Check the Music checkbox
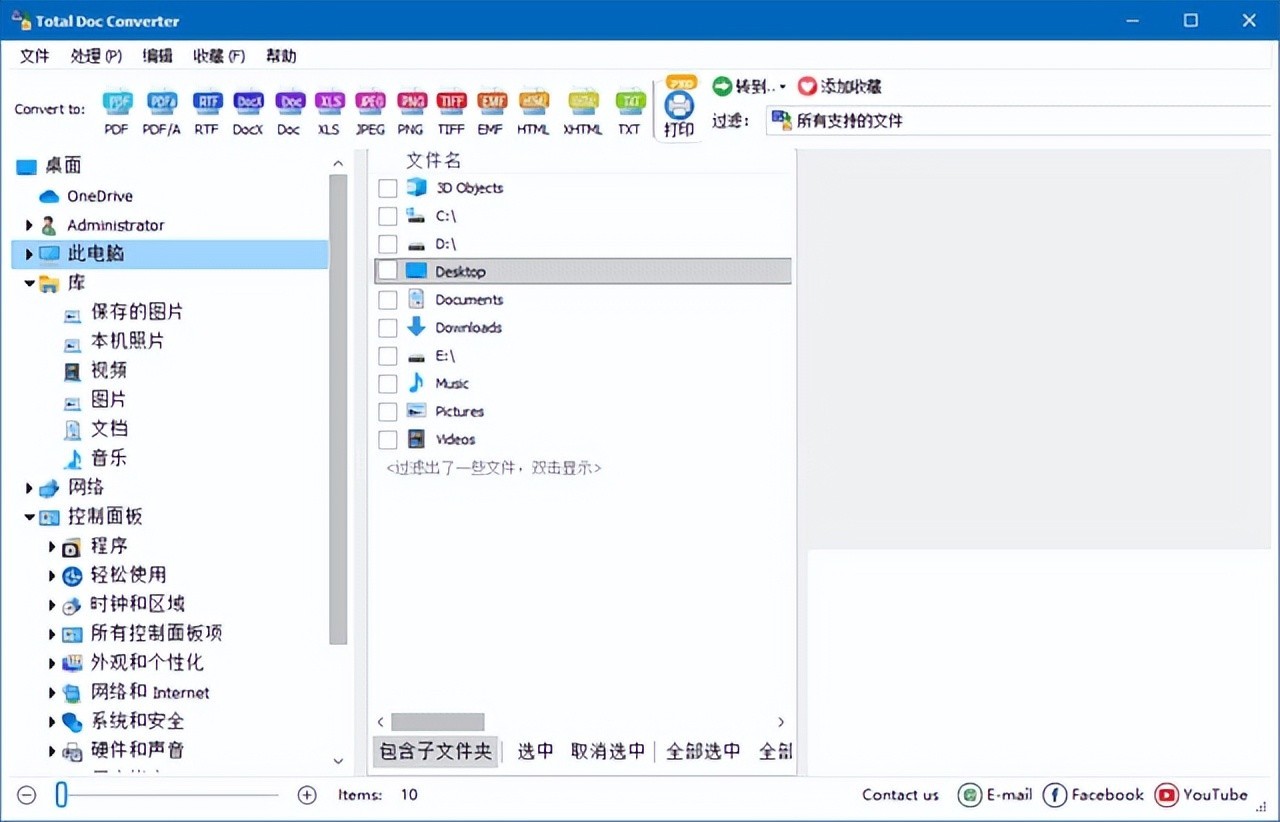Image resolution: width=1280 pixels, height=822 pixels. pos(388,384)
